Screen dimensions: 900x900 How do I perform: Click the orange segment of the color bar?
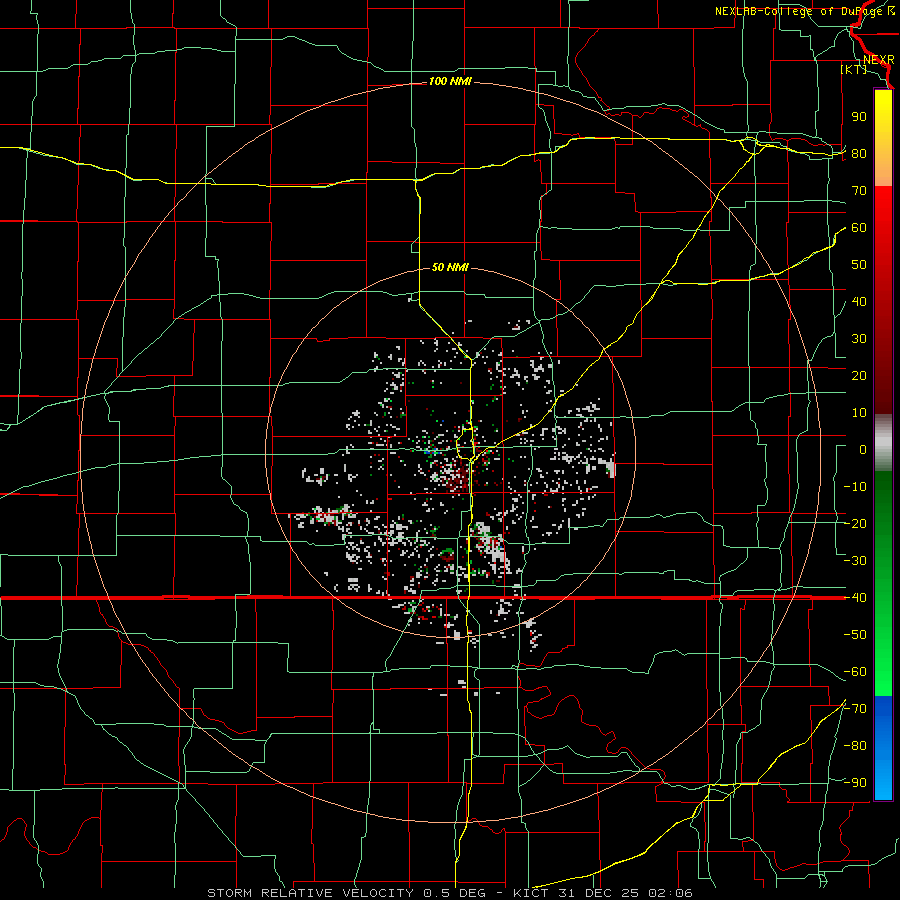[883, 169]
